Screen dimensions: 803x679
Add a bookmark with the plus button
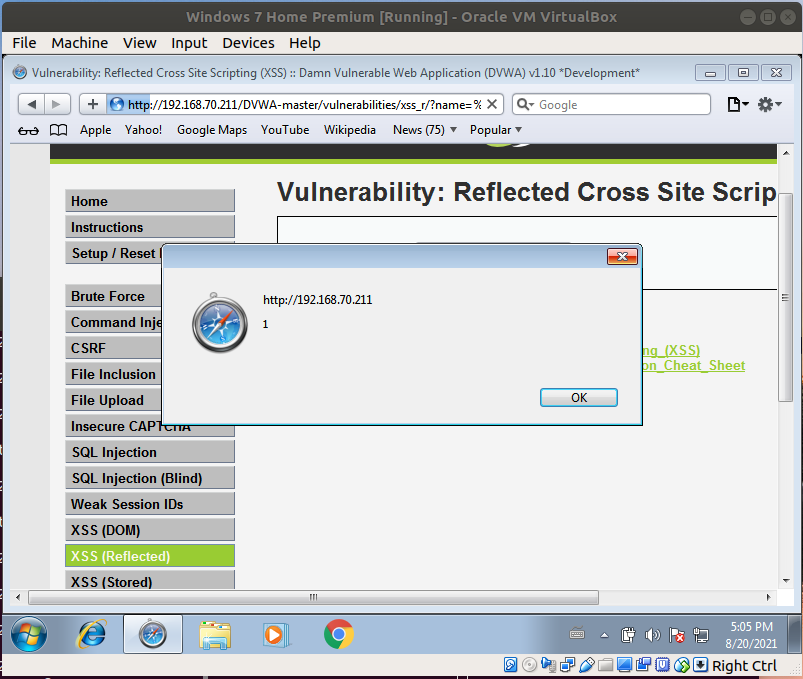93,104
